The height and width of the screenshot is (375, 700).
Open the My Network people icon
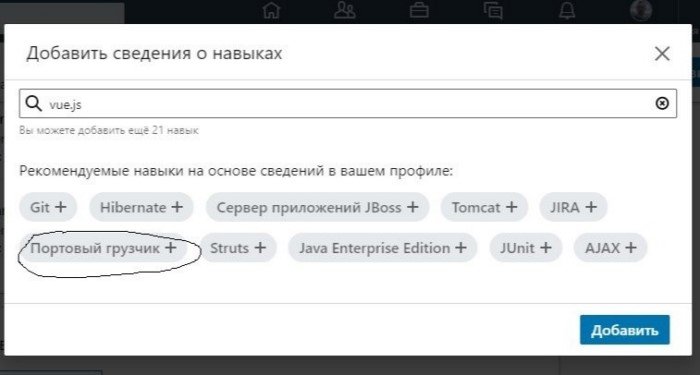coord(345,10)
